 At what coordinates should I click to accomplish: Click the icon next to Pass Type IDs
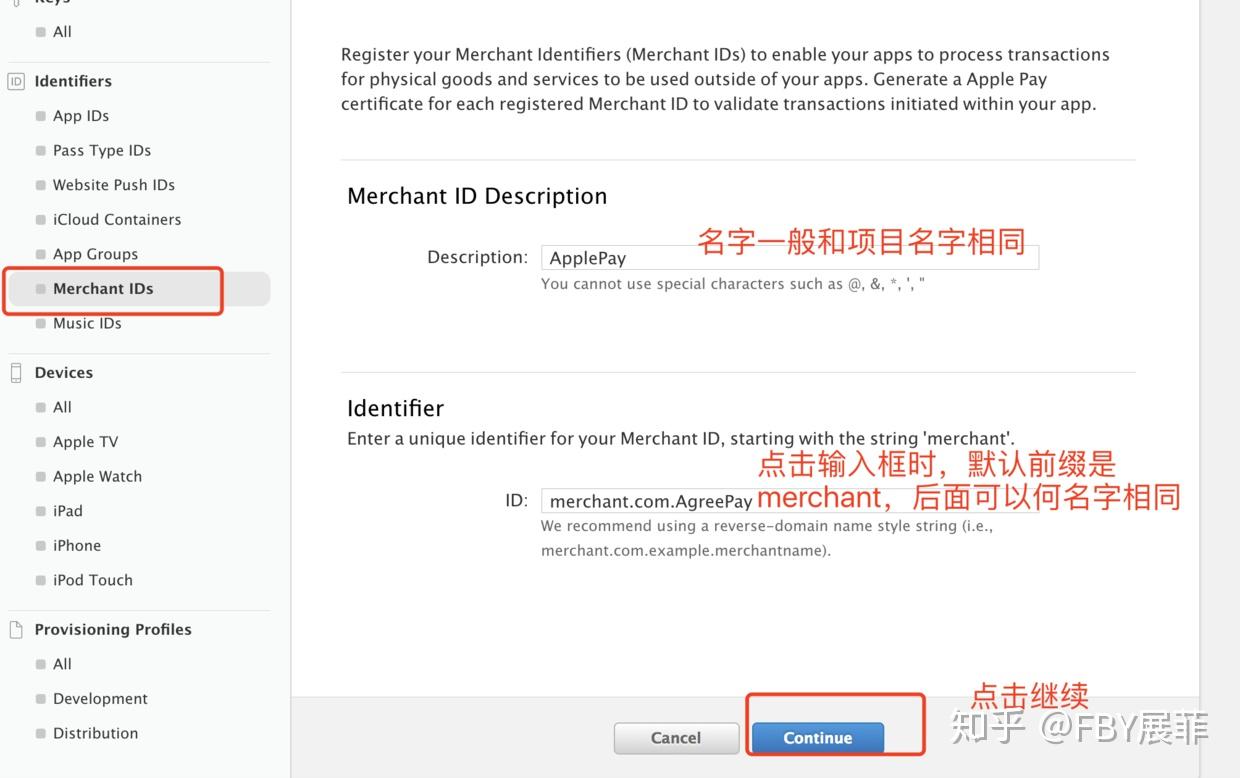41,150
